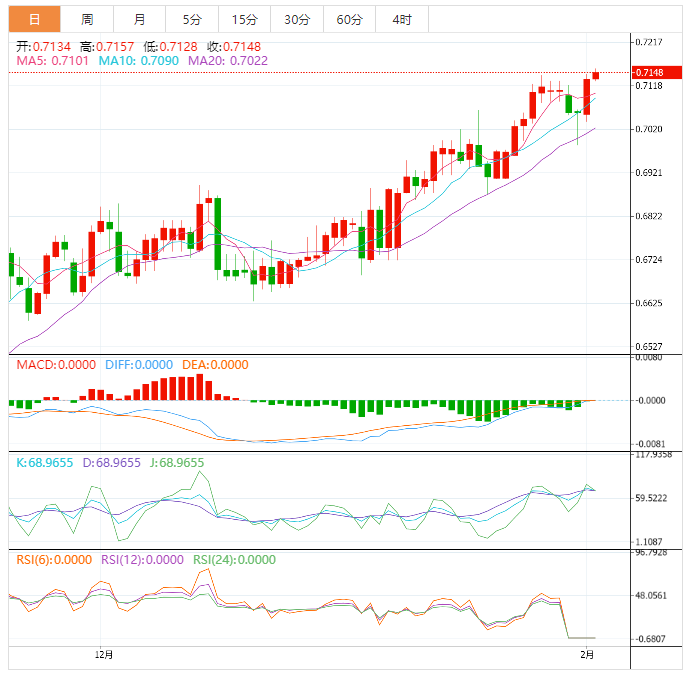Click the 2月 date marker on time axis
The height and width of the screenshot is (680, 696).
coord(588,655)
